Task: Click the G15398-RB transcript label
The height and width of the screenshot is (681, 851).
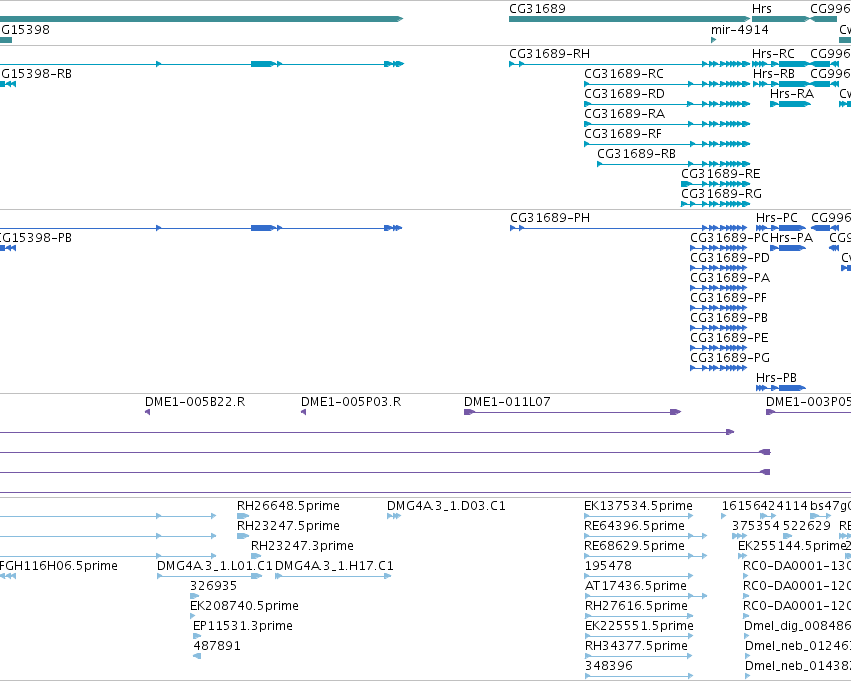Action: tap(36, 74)
